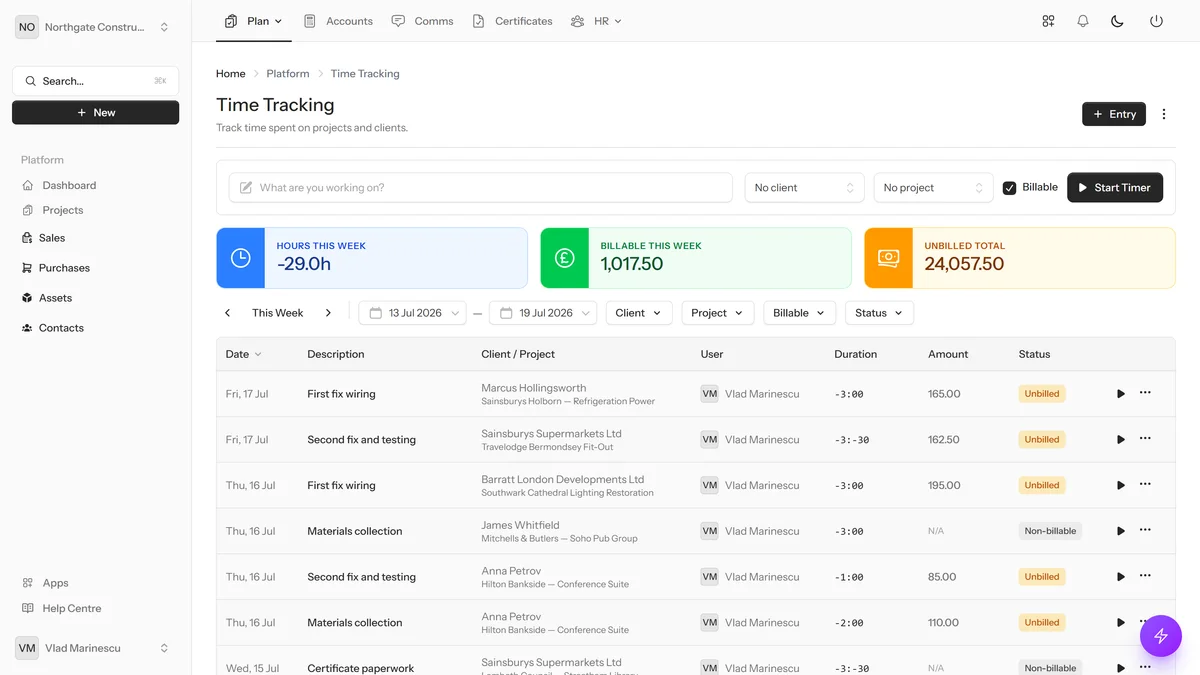Go to next week arrow

click(328, 313)
